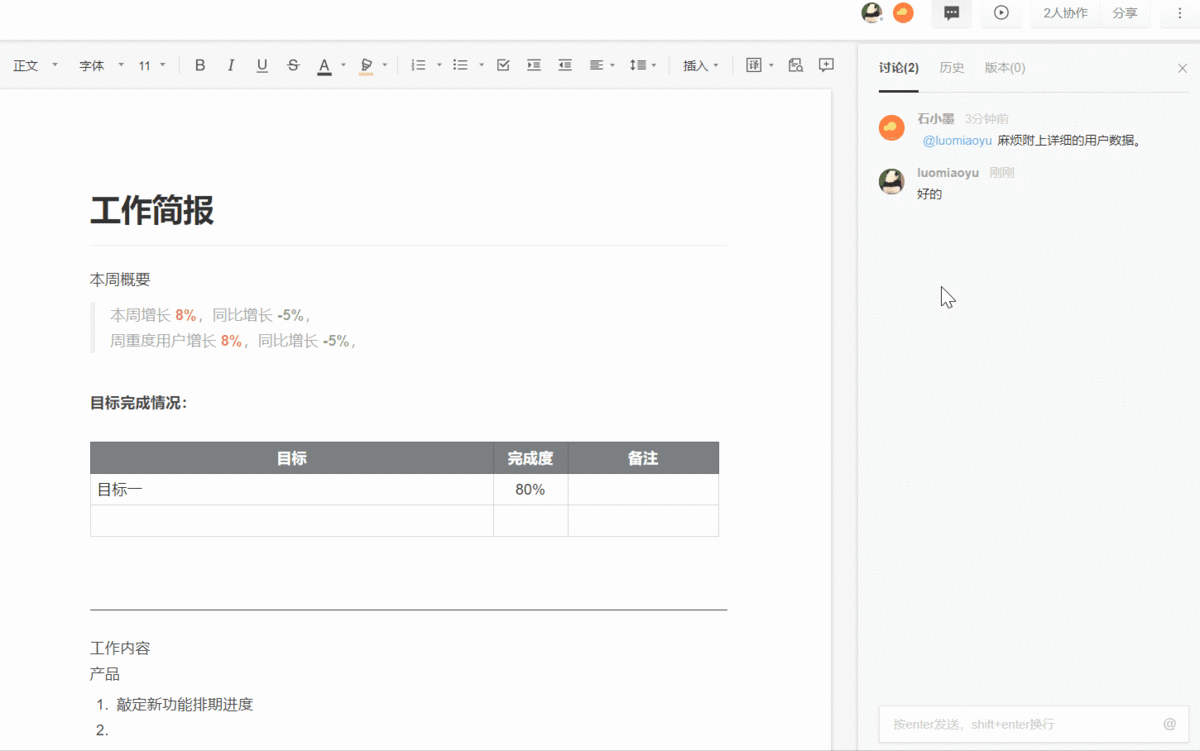
Task: Increase the paragraph indent
Action: (534, 65)
